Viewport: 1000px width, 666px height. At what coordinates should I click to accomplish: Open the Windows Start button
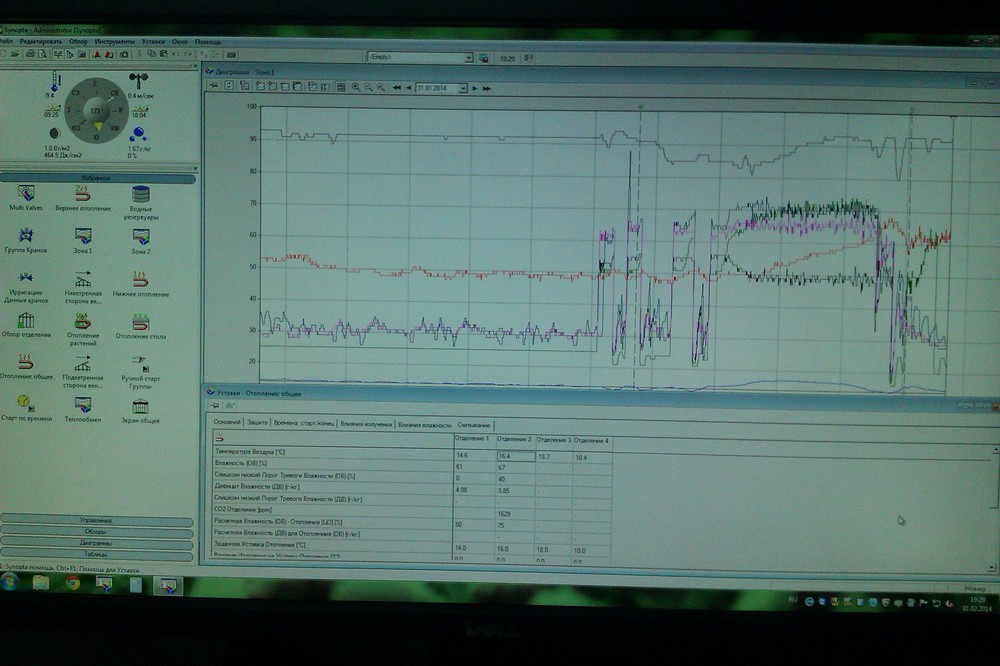8,582
